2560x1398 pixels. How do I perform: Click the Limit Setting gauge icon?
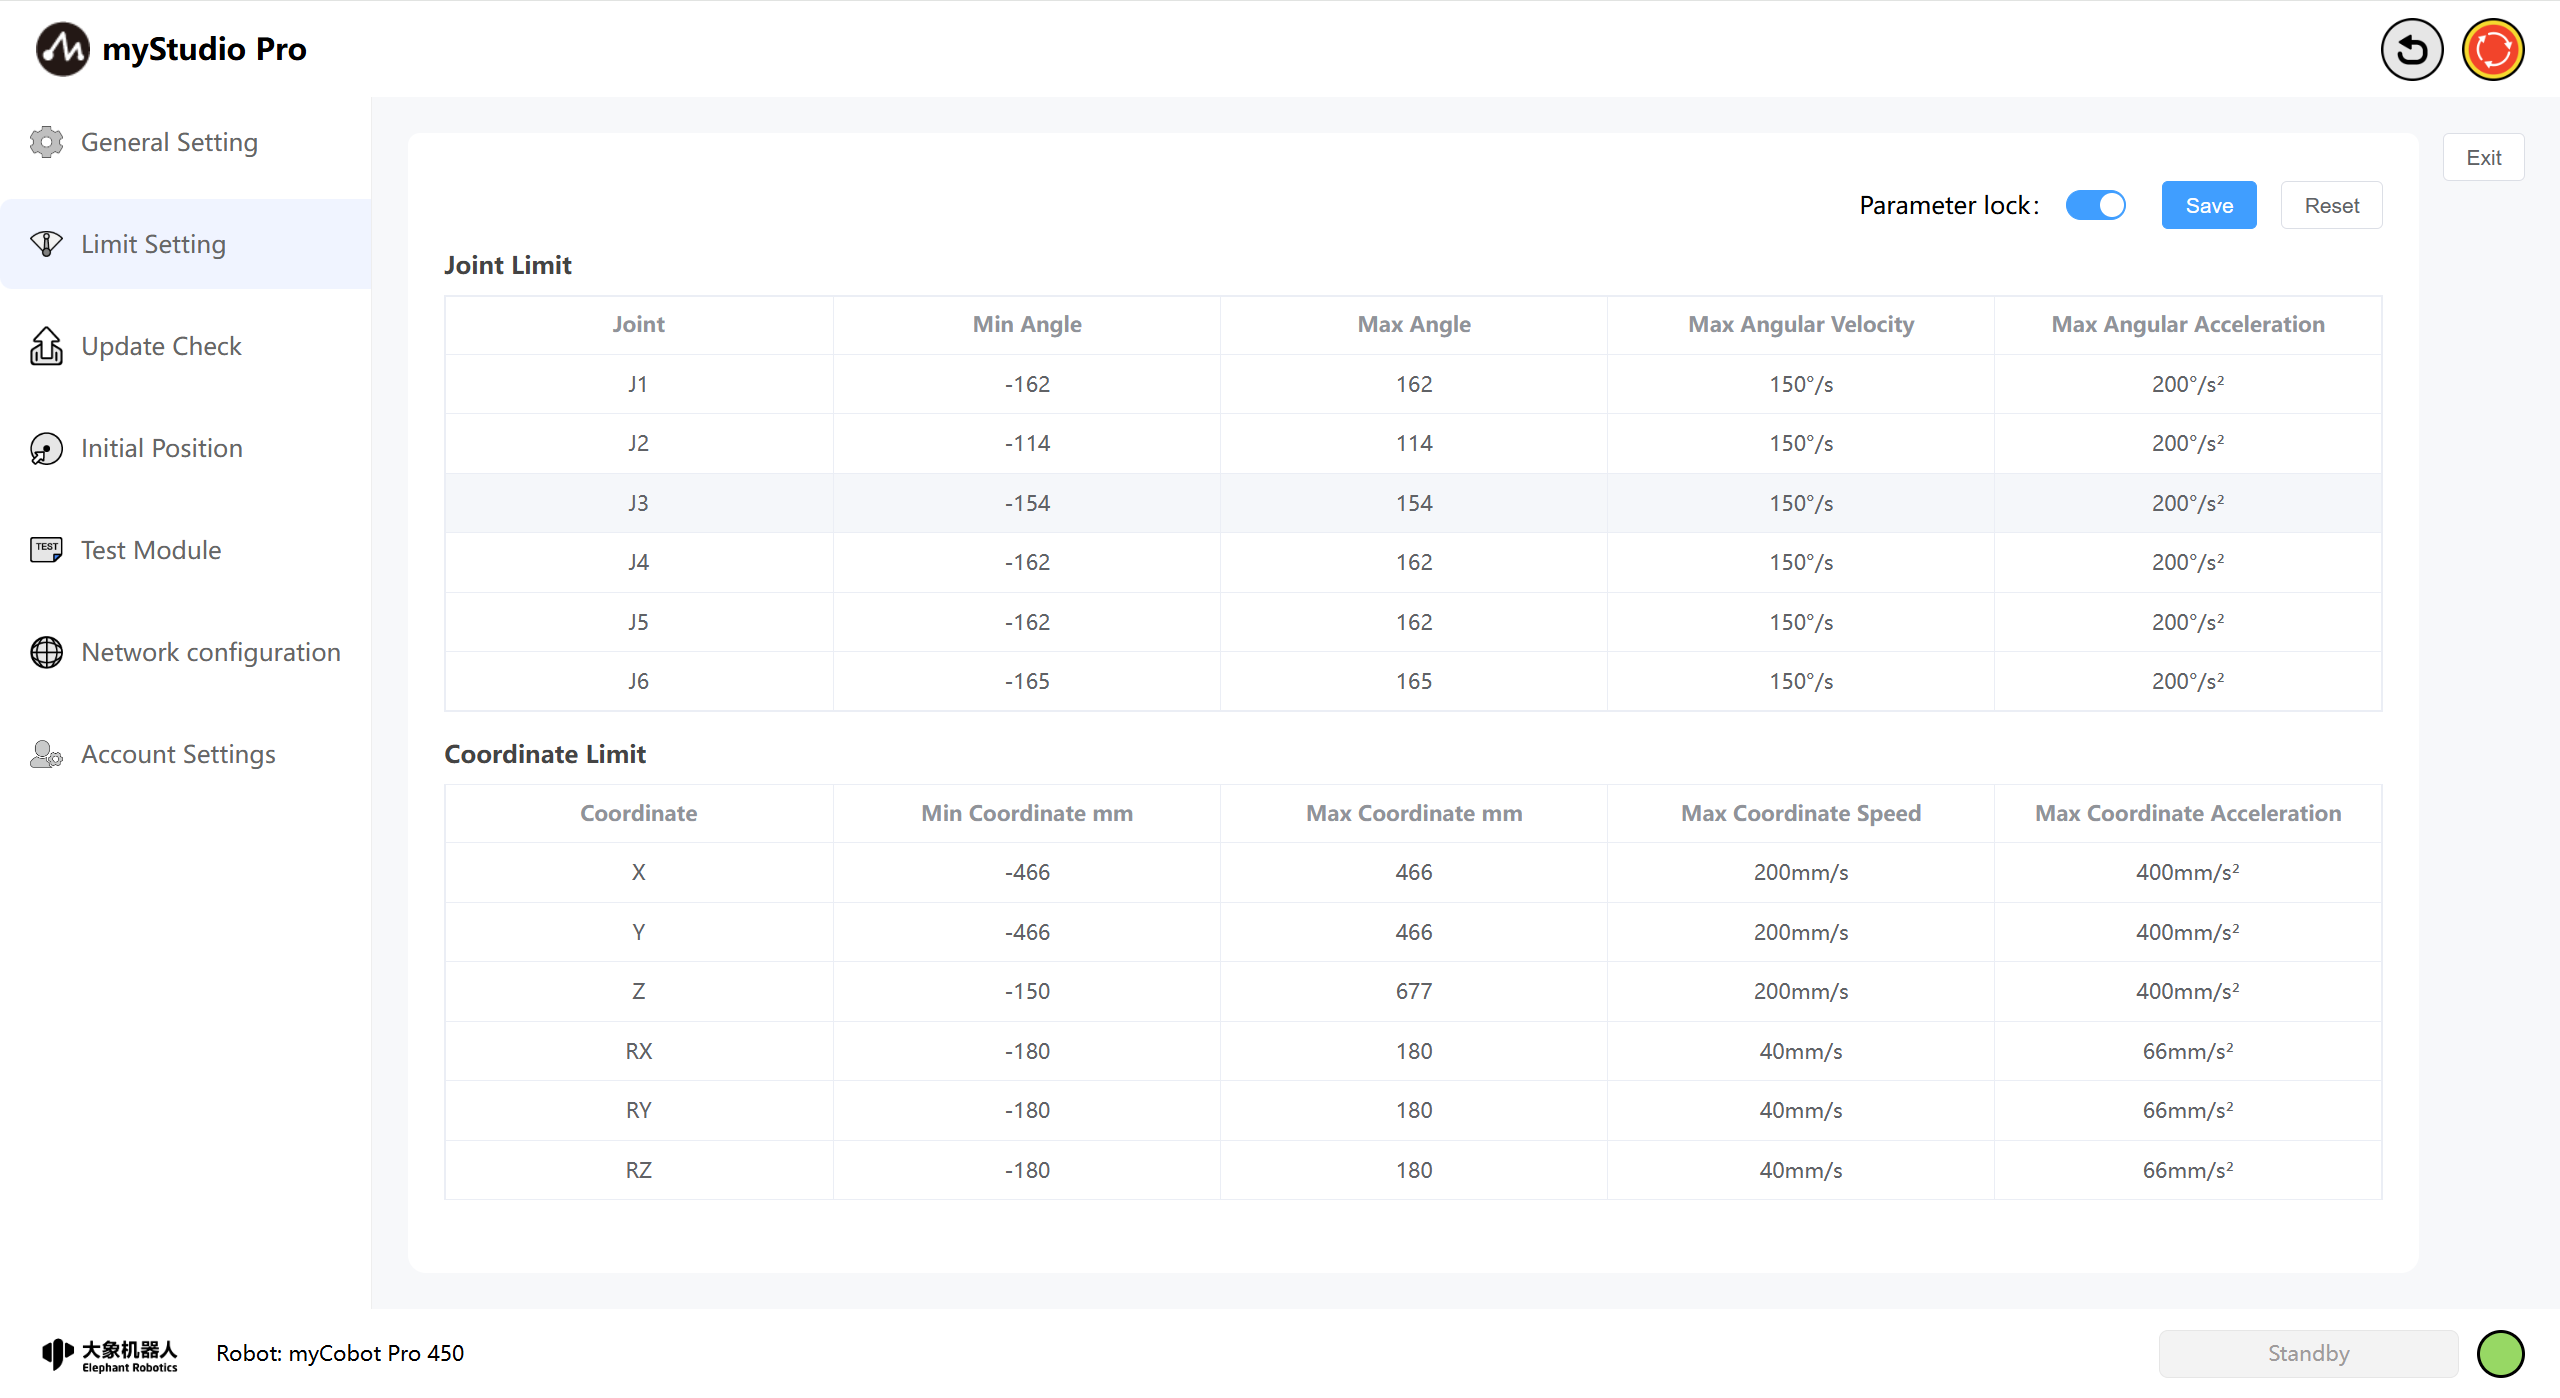pos(46,244)
